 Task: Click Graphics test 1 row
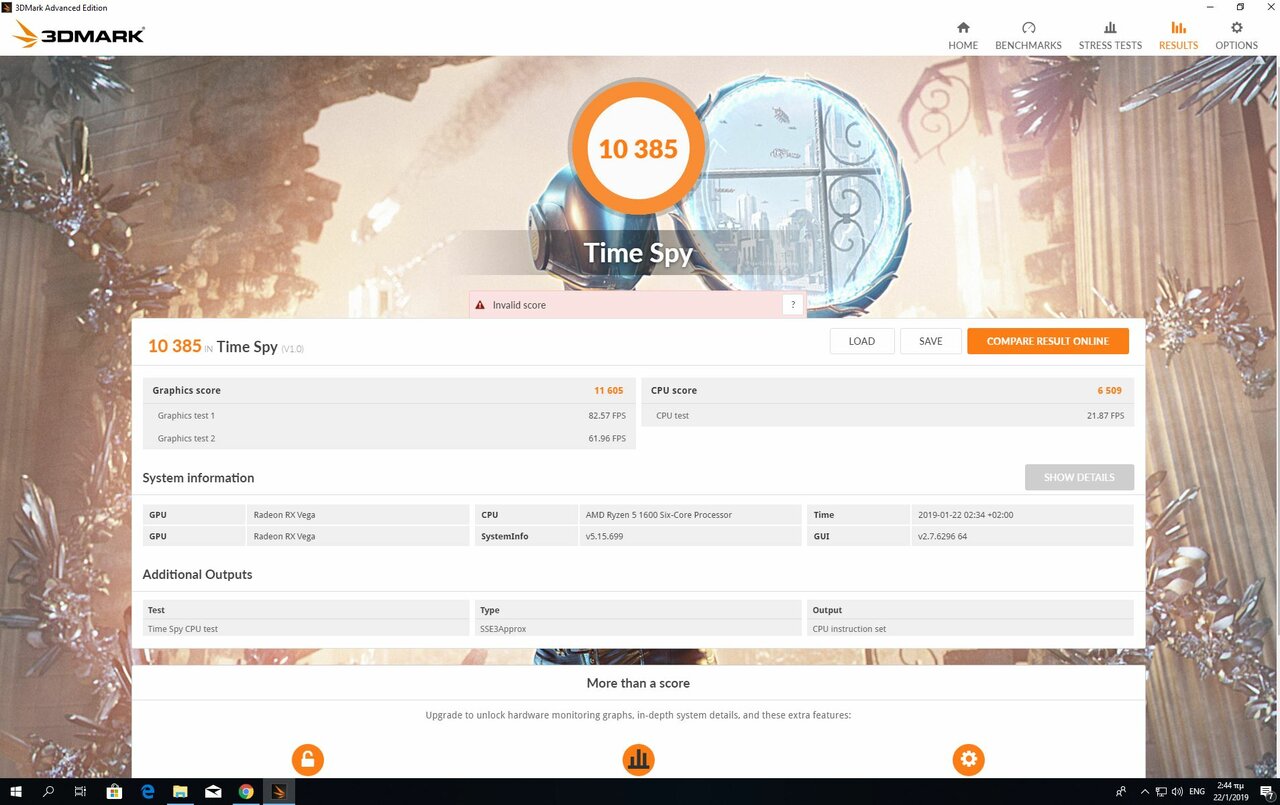389,415
